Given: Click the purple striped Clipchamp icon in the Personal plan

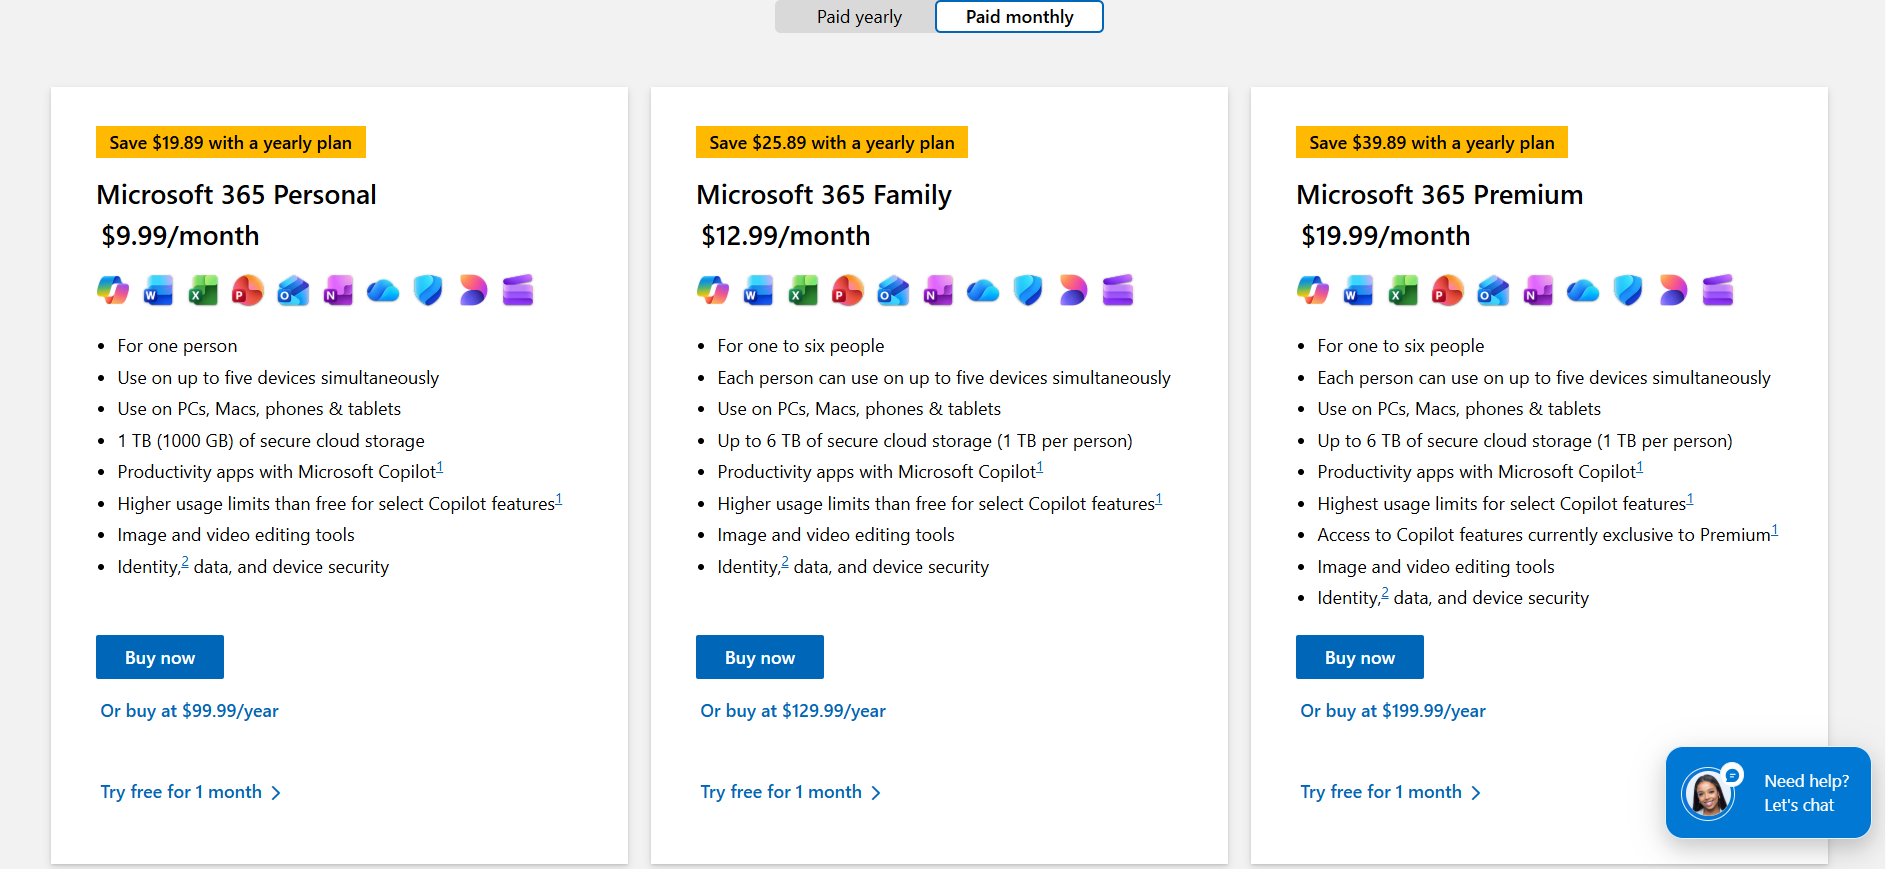Looking at the screenshot, I should [x=518, y=291].
